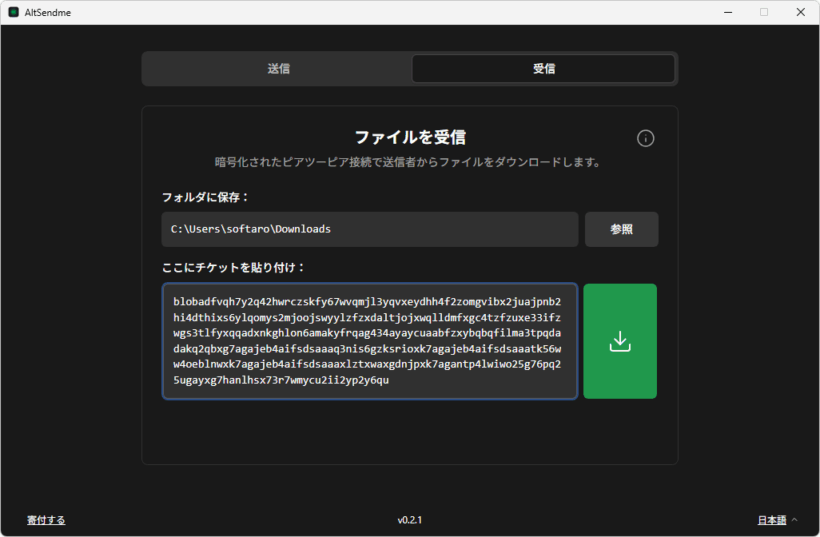Click the AltSendme app icon in title bar
Viewport: 820px width, 537px height.
coord(13,12)
